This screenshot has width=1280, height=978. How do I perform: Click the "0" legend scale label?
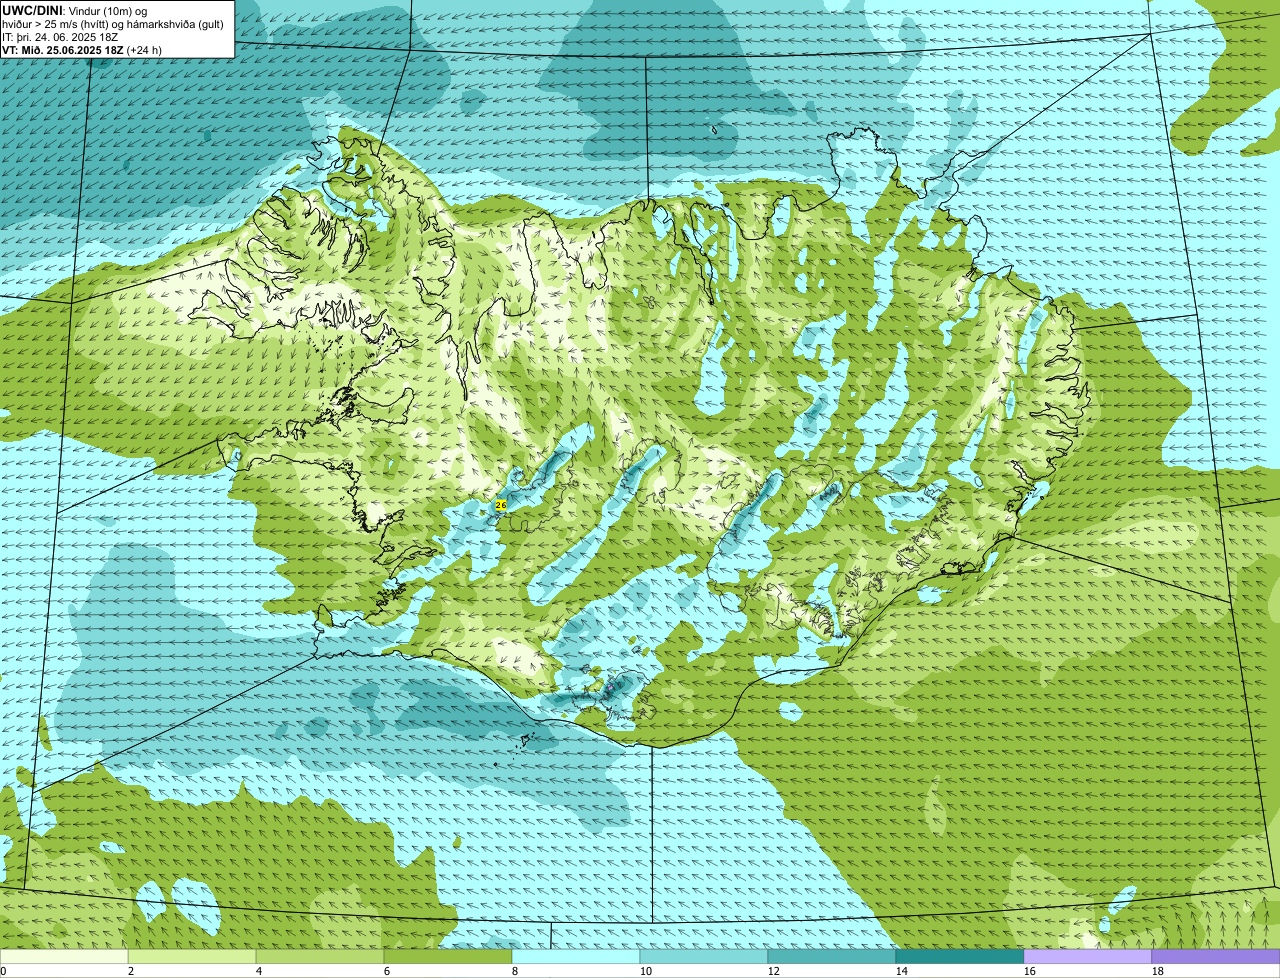3,971
